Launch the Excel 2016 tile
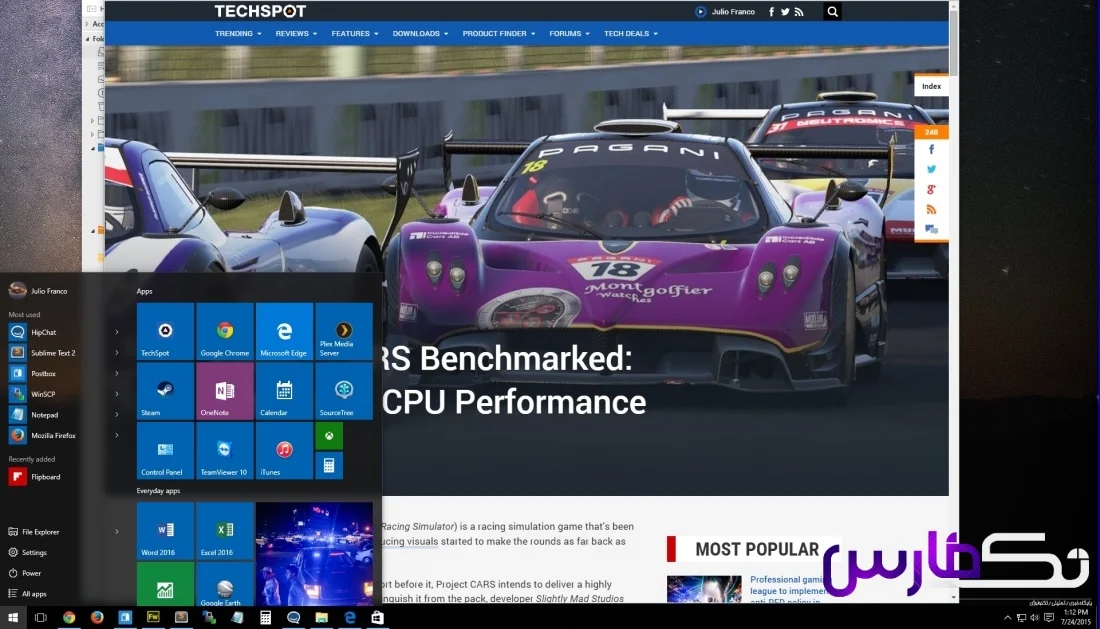1100x629 pixels. click(224, 531)
